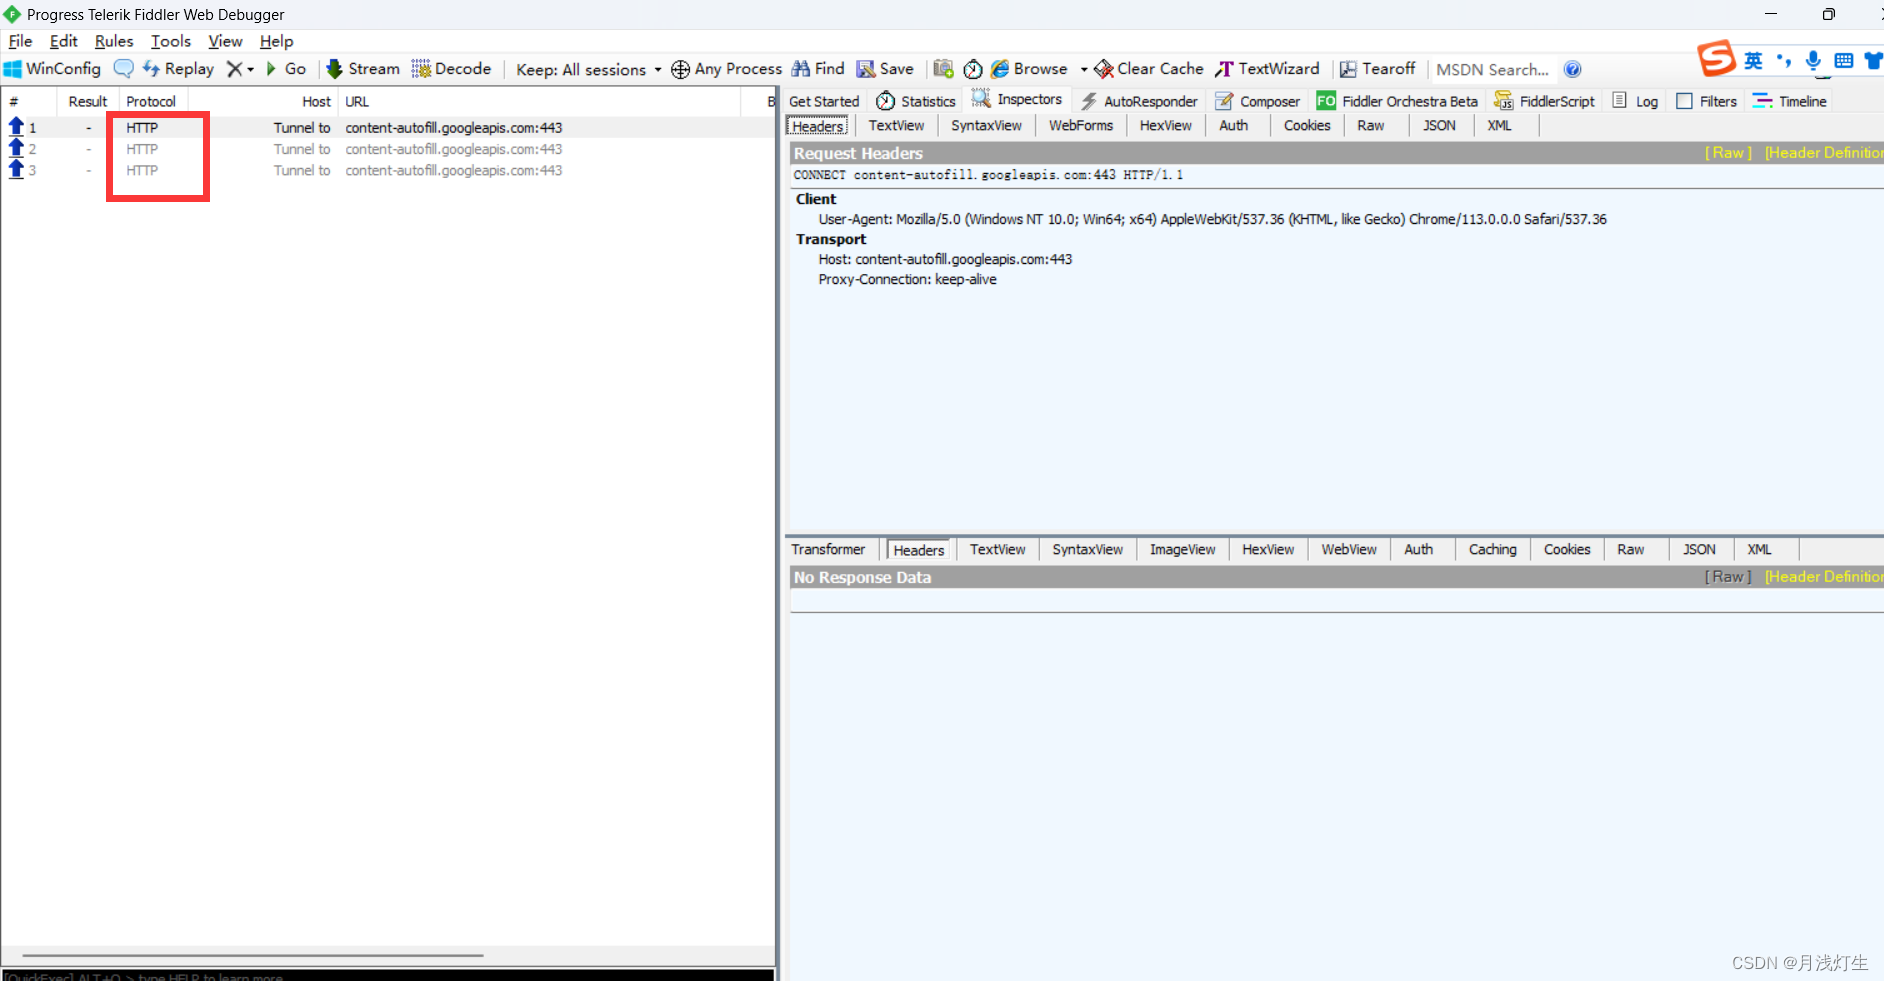Image resolution: width=1884 pixels, height=981 pixels.
Task: Click Clear Cache
Action: tap(1149, 69)
